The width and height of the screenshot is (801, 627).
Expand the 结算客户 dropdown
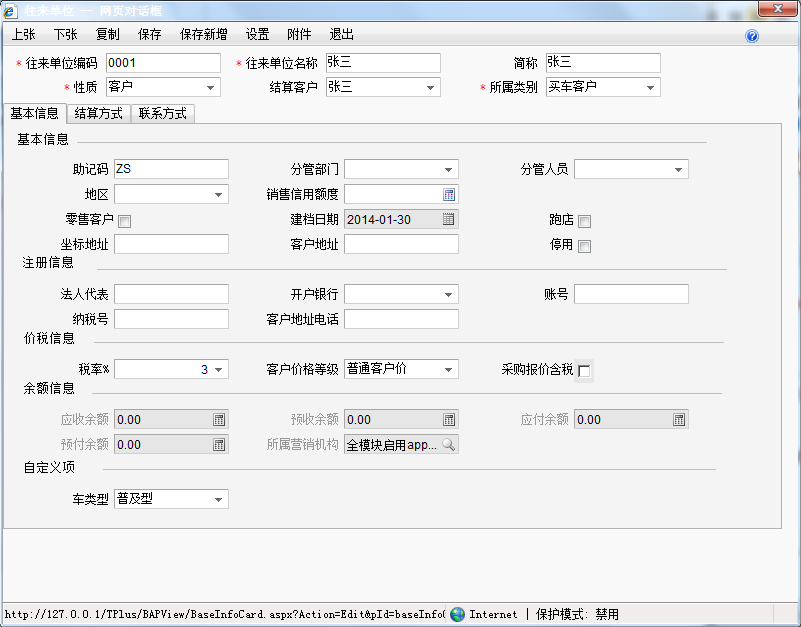tap(430, 87)
